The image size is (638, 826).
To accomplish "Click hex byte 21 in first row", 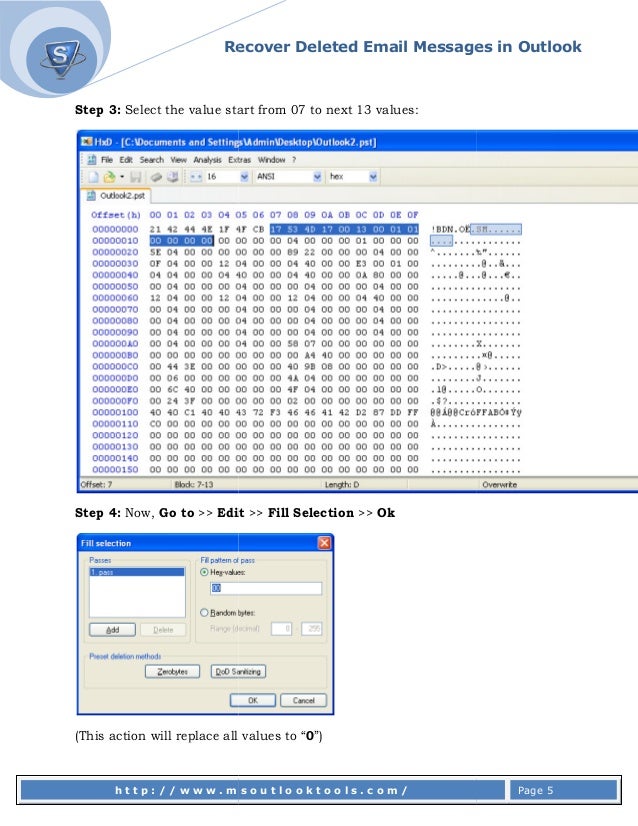I will (x=155, y=229).
